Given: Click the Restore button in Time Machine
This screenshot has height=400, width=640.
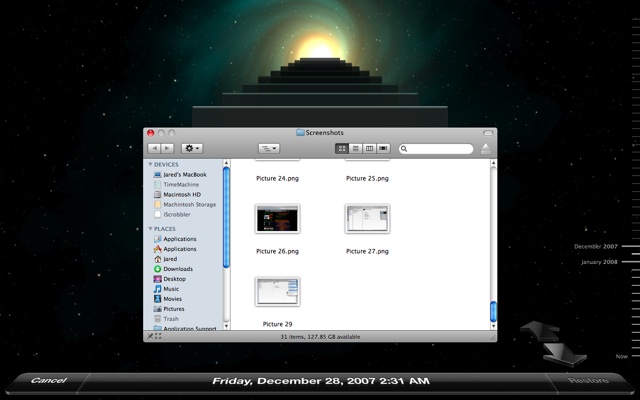Looking at the screenshot, I should click(x=588, y=380).
